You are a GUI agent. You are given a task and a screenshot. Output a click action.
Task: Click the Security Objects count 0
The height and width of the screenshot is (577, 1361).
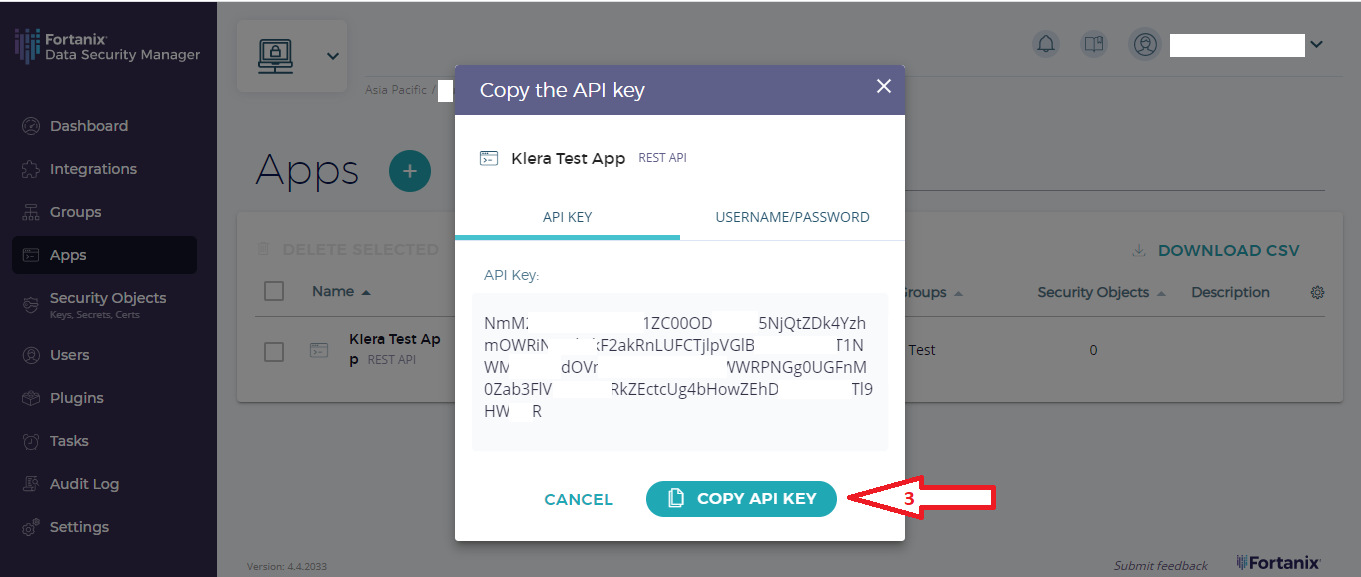coord(1093,350)
